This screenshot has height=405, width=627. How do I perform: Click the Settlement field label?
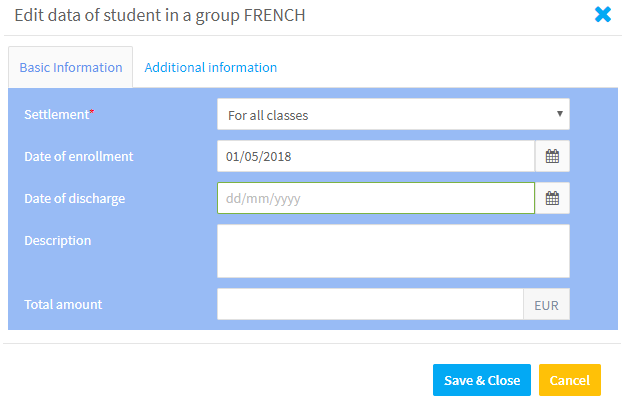point(59,115)
